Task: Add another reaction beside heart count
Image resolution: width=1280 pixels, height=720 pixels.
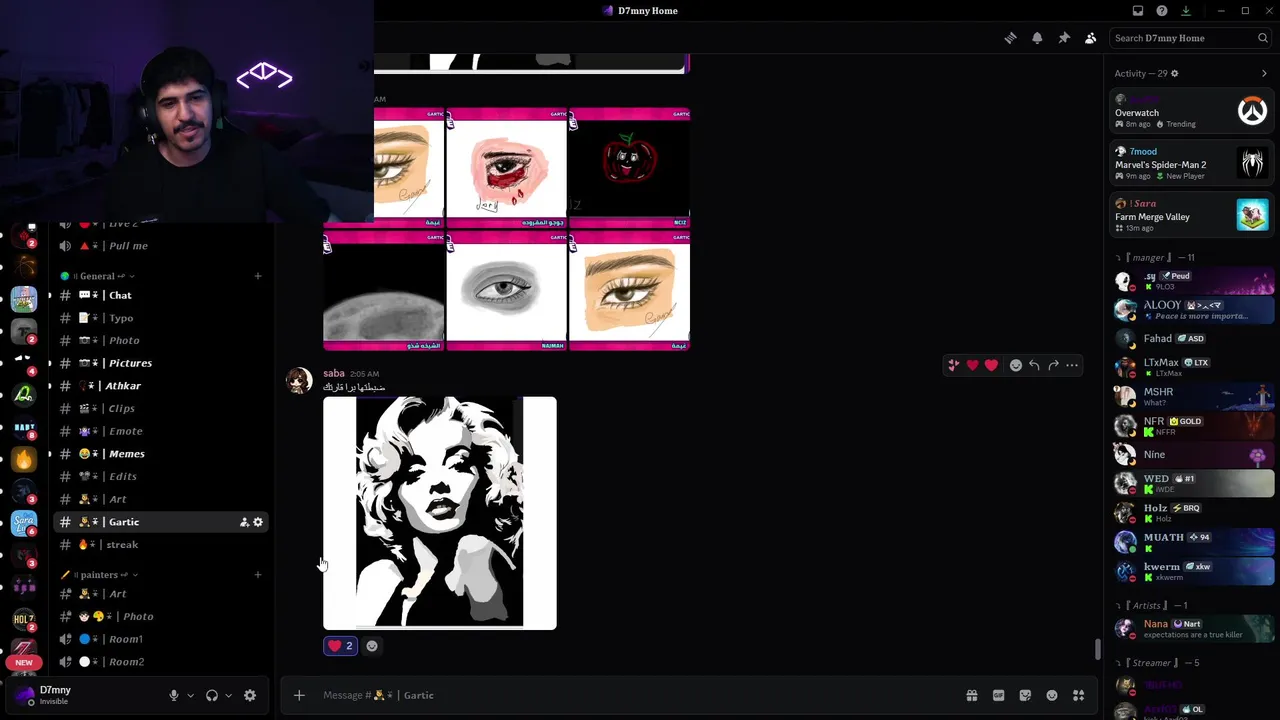Action: pyautogui.click(x=372, y=646)
